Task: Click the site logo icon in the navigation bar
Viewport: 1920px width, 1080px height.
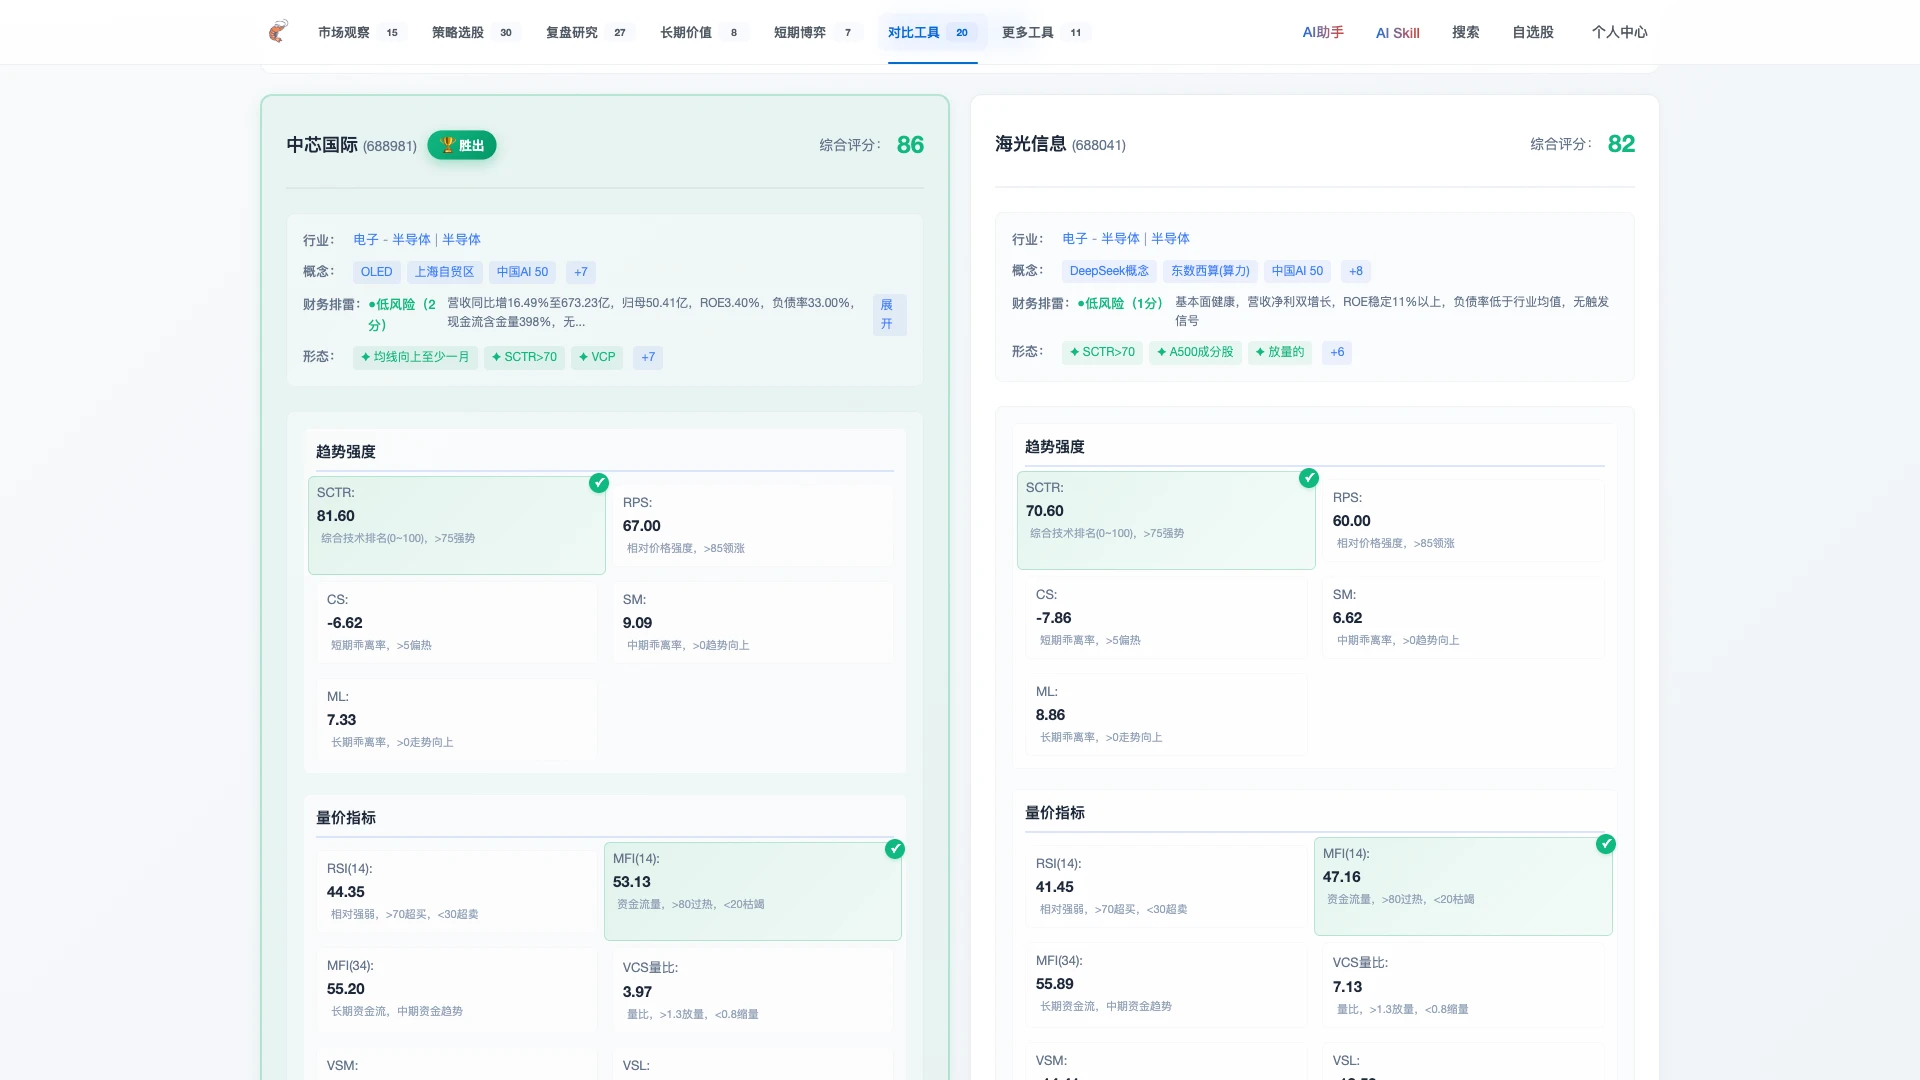Action: tap(278, 31)
